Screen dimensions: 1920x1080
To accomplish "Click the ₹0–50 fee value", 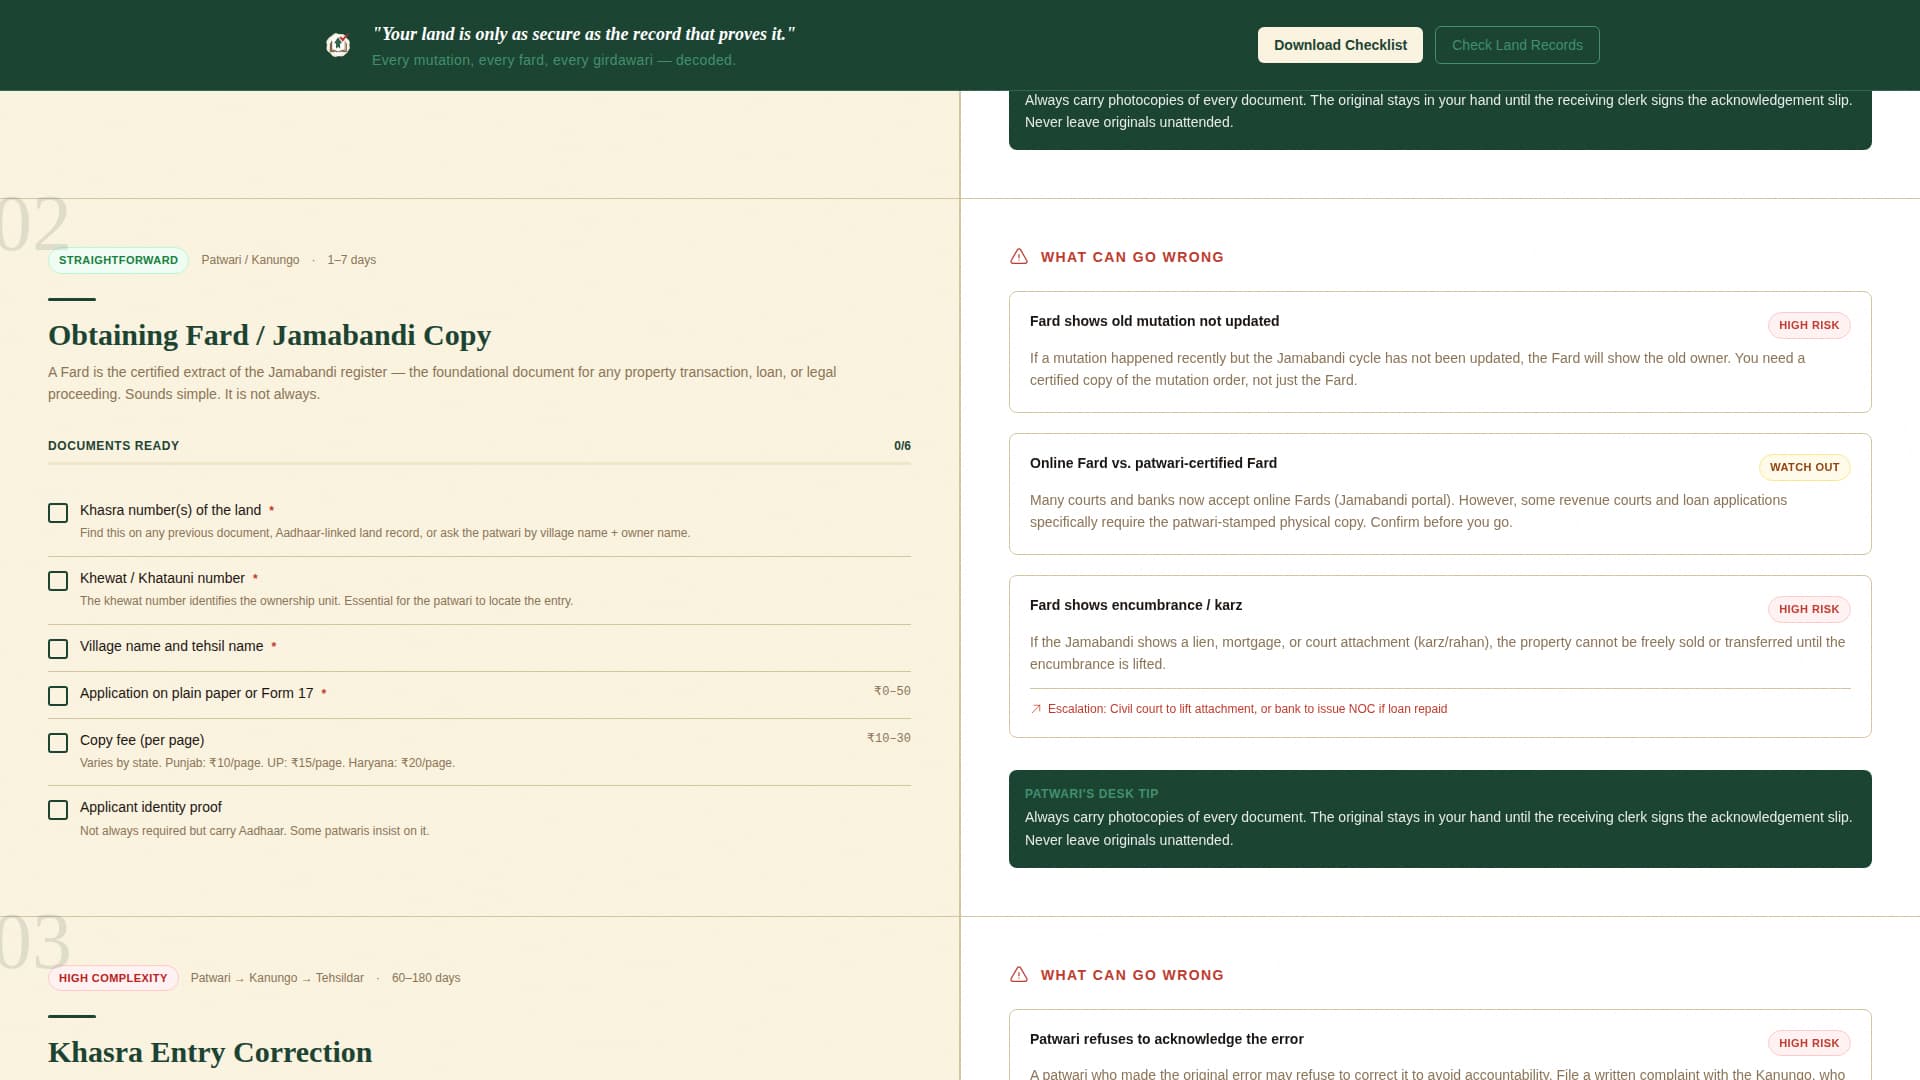I will click(892, 691).
